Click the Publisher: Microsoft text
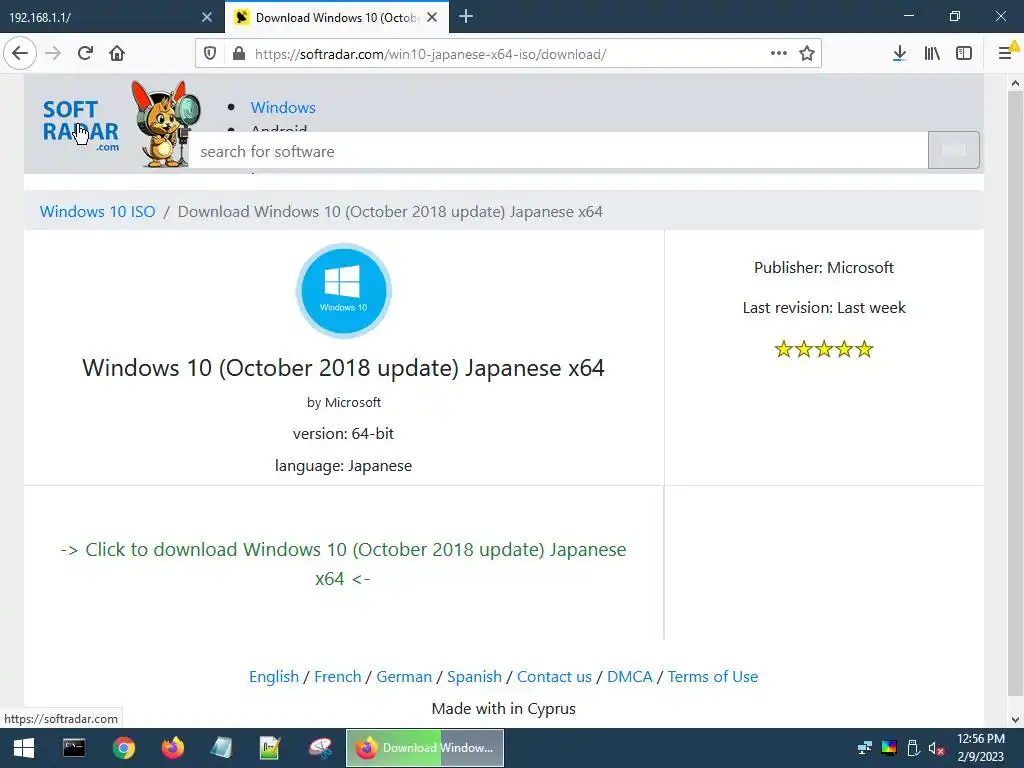The height and width of the screenshot is (768, 1024). (824, 268)
